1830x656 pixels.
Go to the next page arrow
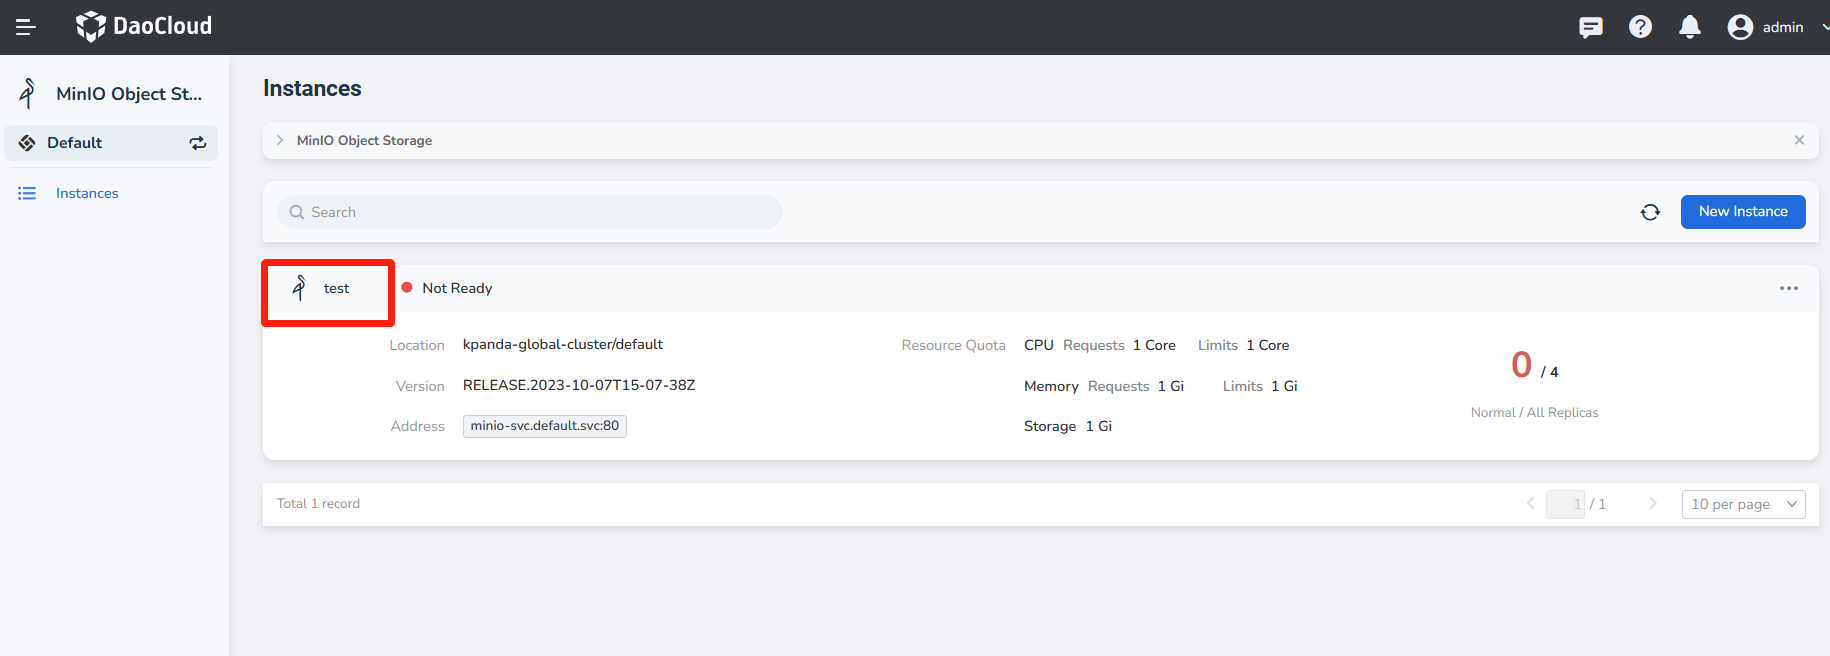pyautogui.click(x=1653, y=504)
